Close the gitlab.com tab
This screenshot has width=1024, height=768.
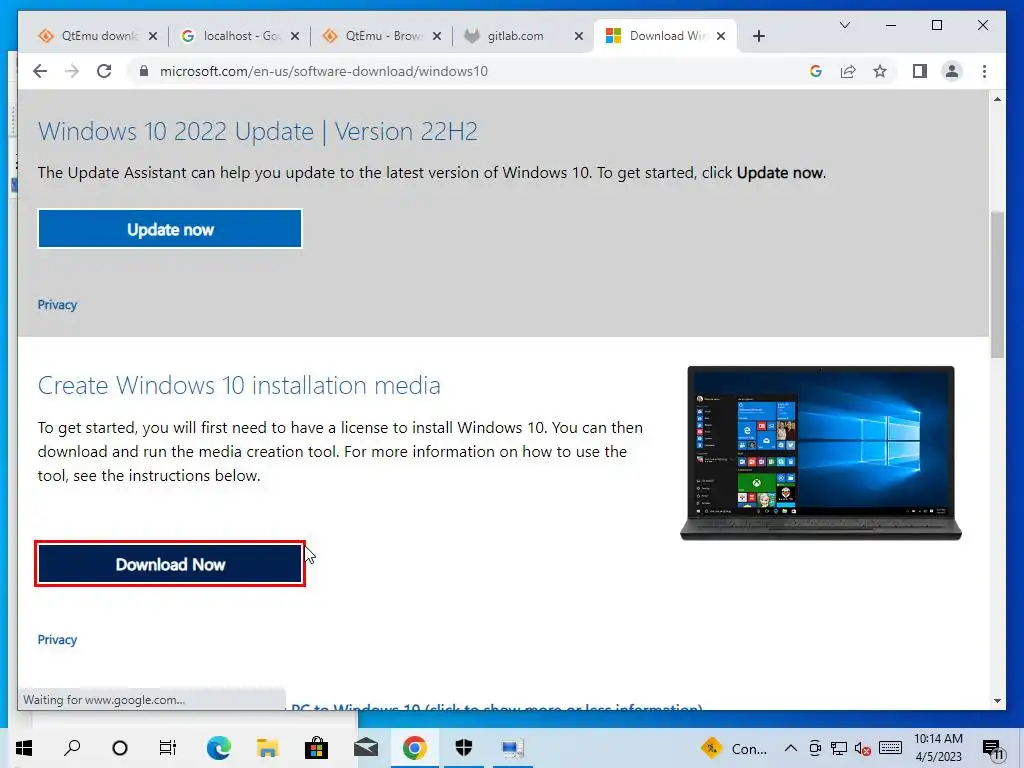[579, 36]
